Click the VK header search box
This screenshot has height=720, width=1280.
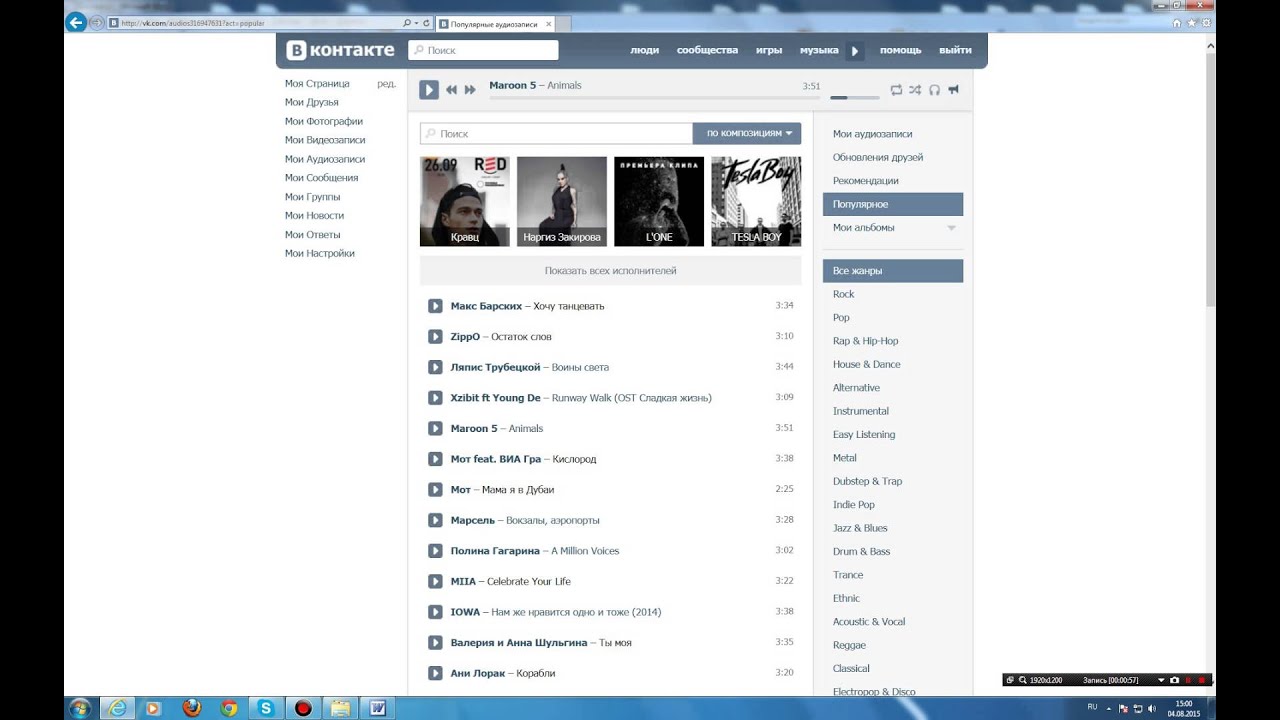483,50
